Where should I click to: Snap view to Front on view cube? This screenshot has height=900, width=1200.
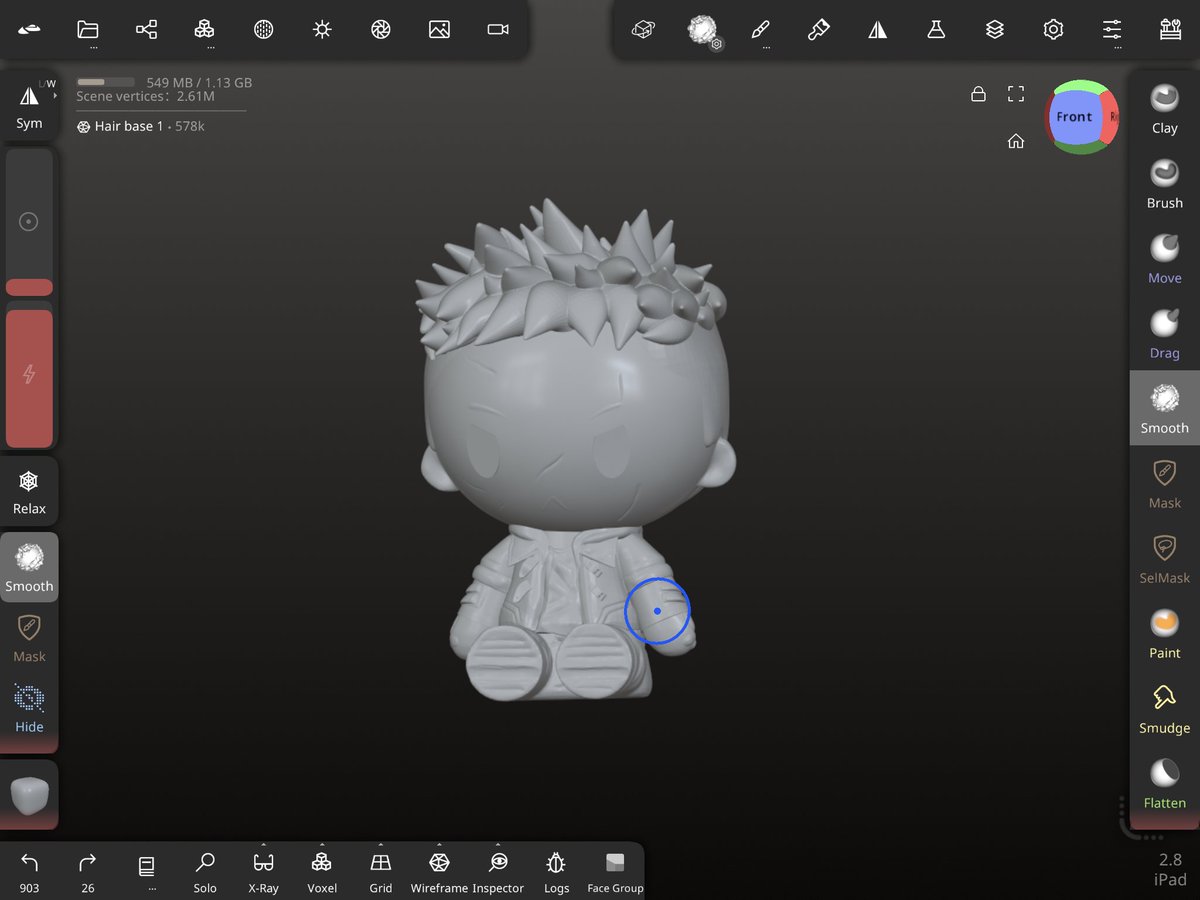(1074, 117)
